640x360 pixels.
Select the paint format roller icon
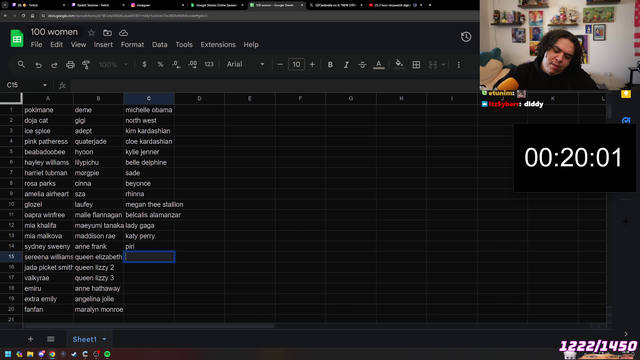tap(86, 64)
